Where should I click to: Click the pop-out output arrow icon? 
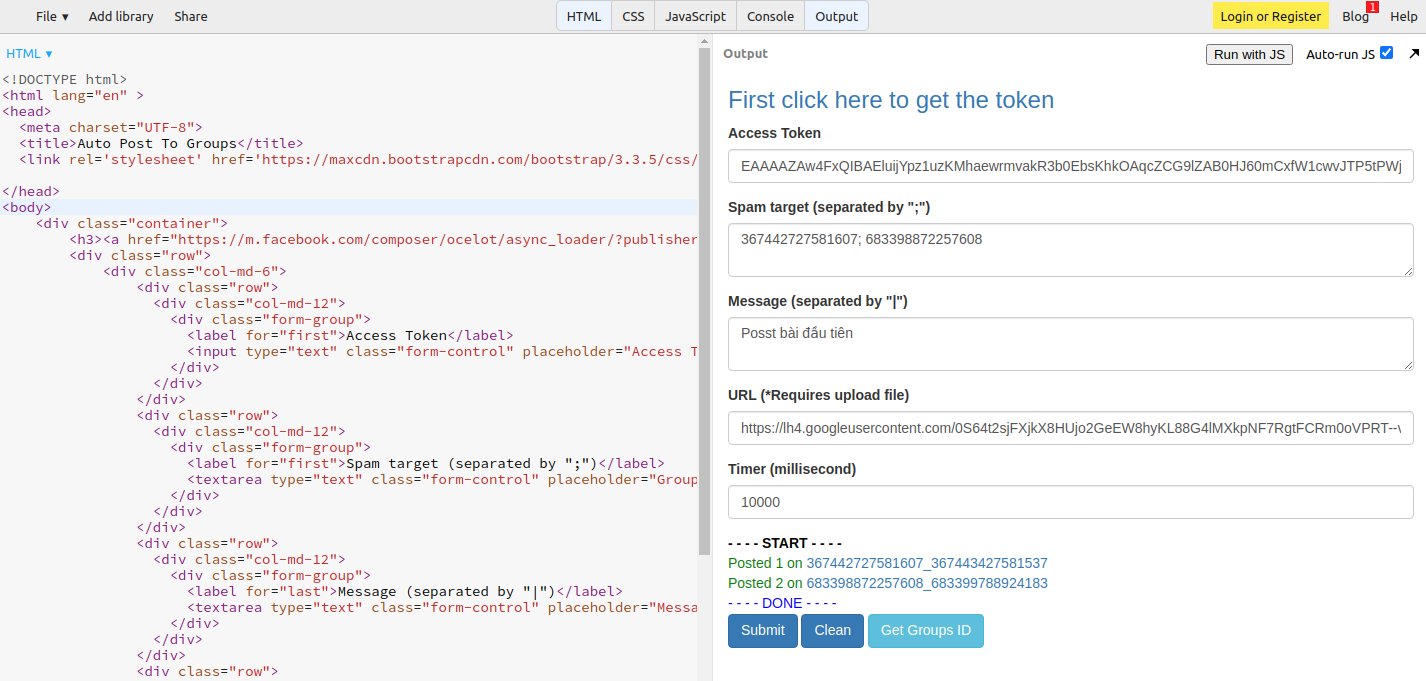pos(1414,54)
